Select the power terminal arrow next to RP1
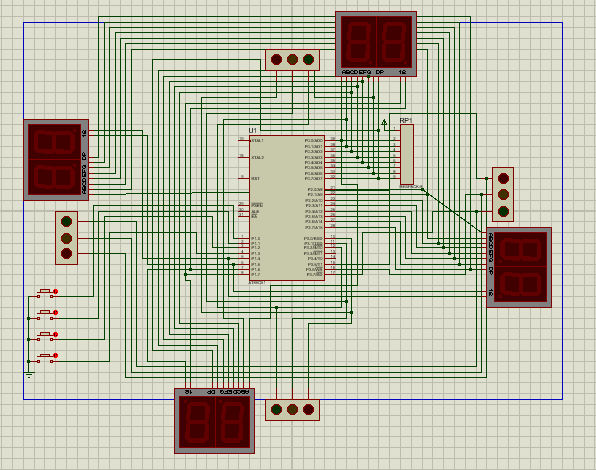Screen dimensions: 596x470 pos(384,123)
